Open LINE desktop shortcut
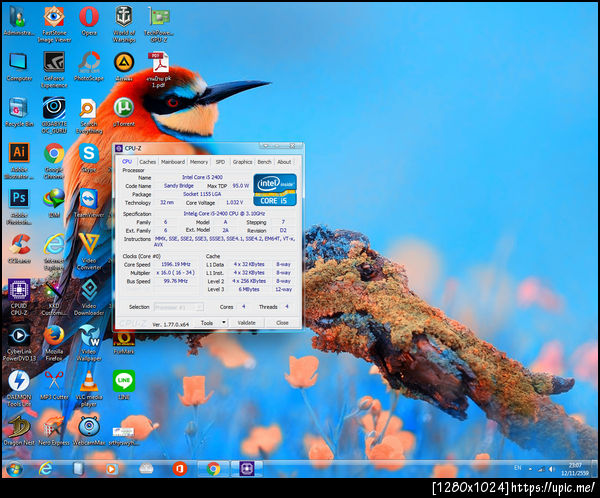The image size is (600, 498). click(124, 385)
